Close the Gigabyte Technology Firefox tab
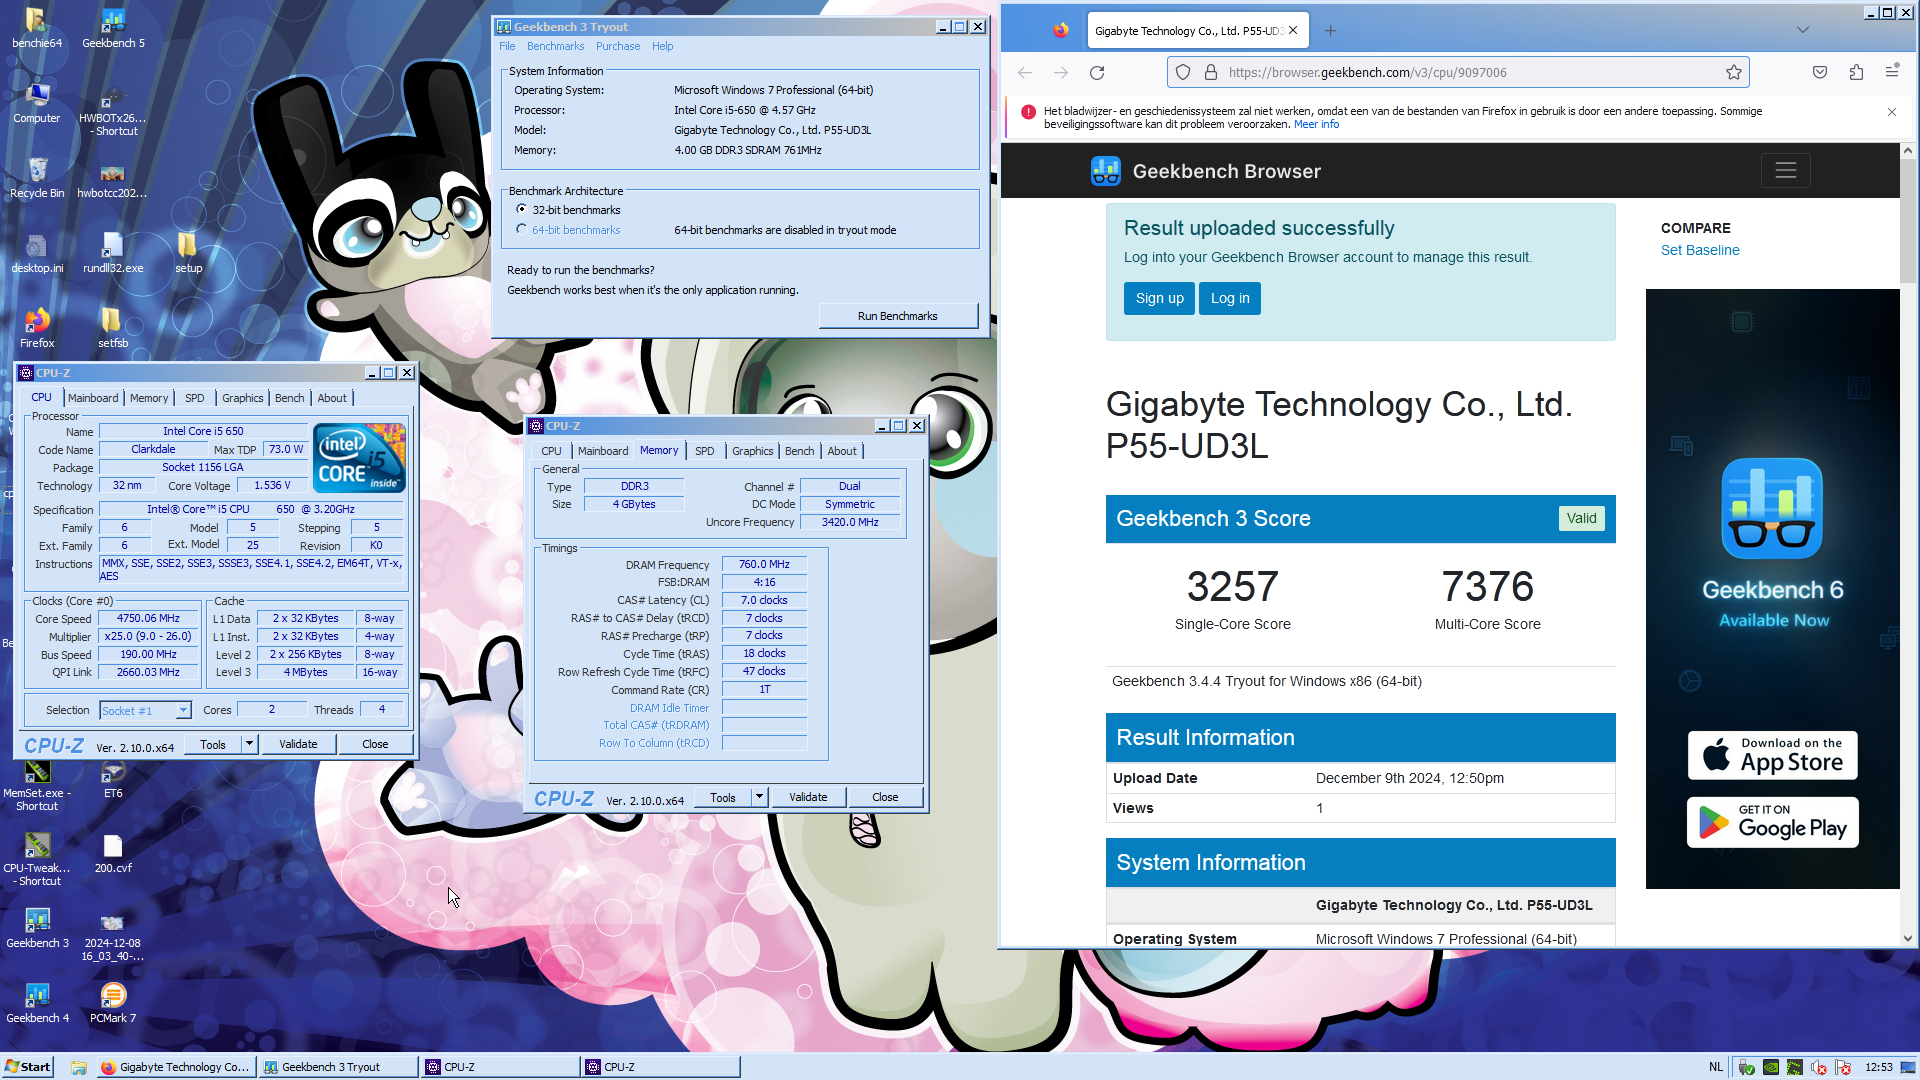Viewport: 1920px width, 1080px height. [x=1292, y=30]
